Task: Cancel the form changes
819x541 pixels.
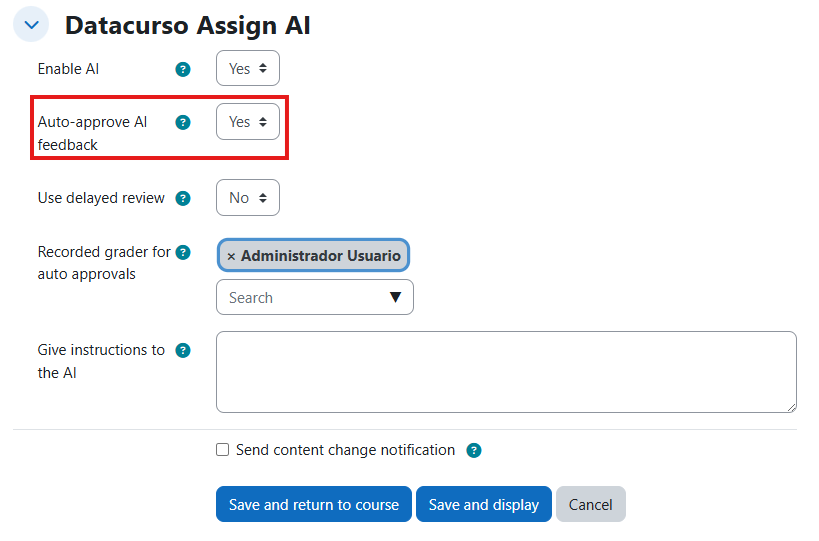Action: 590,505
